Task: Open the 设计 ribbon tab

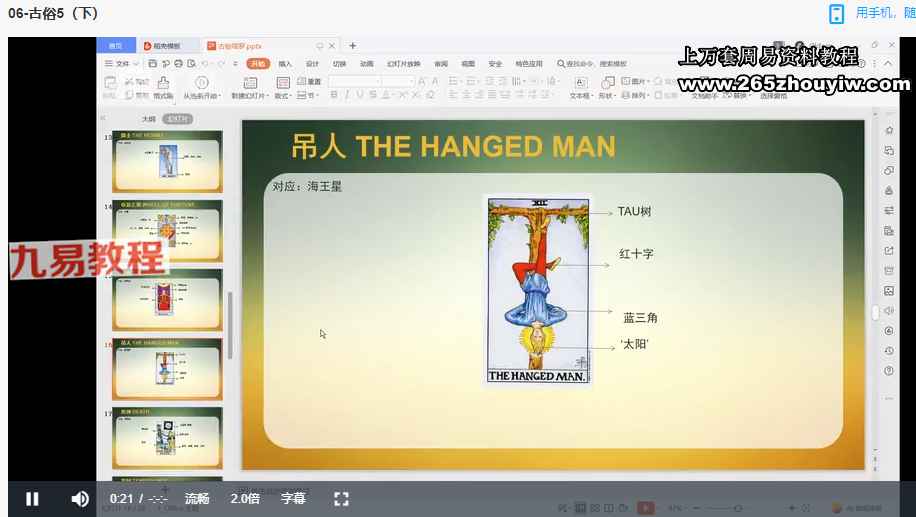Action: (313, 64)
